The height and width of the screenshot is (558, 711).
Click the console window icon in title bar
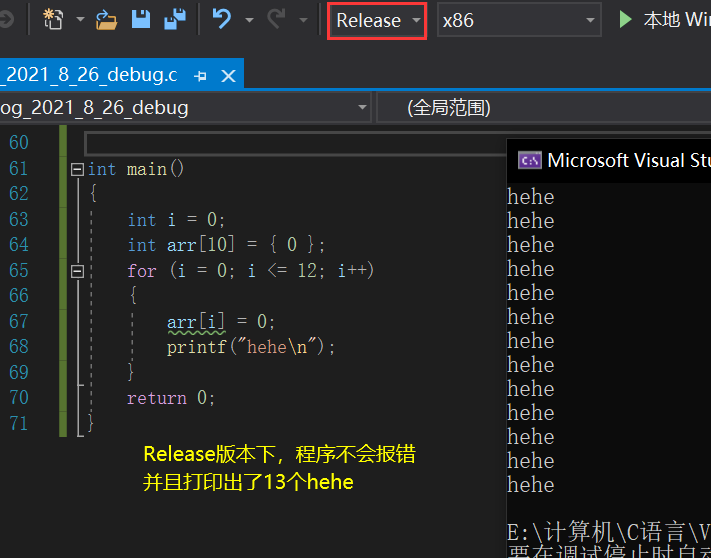pos(530,160)
